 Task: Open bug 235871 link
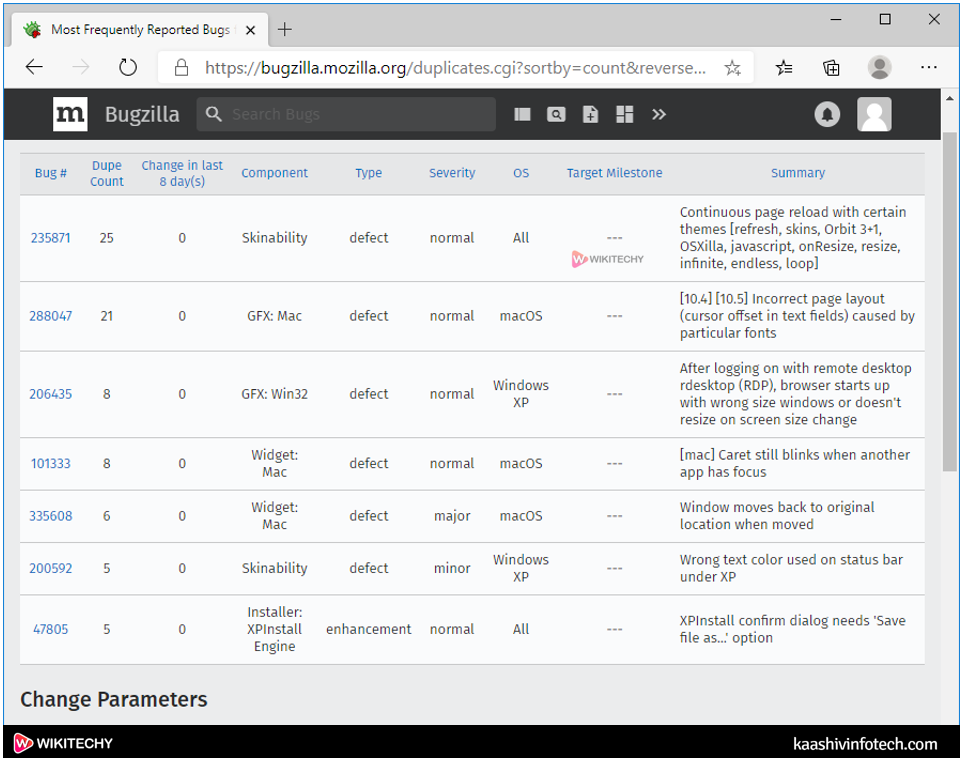point(50,238)
